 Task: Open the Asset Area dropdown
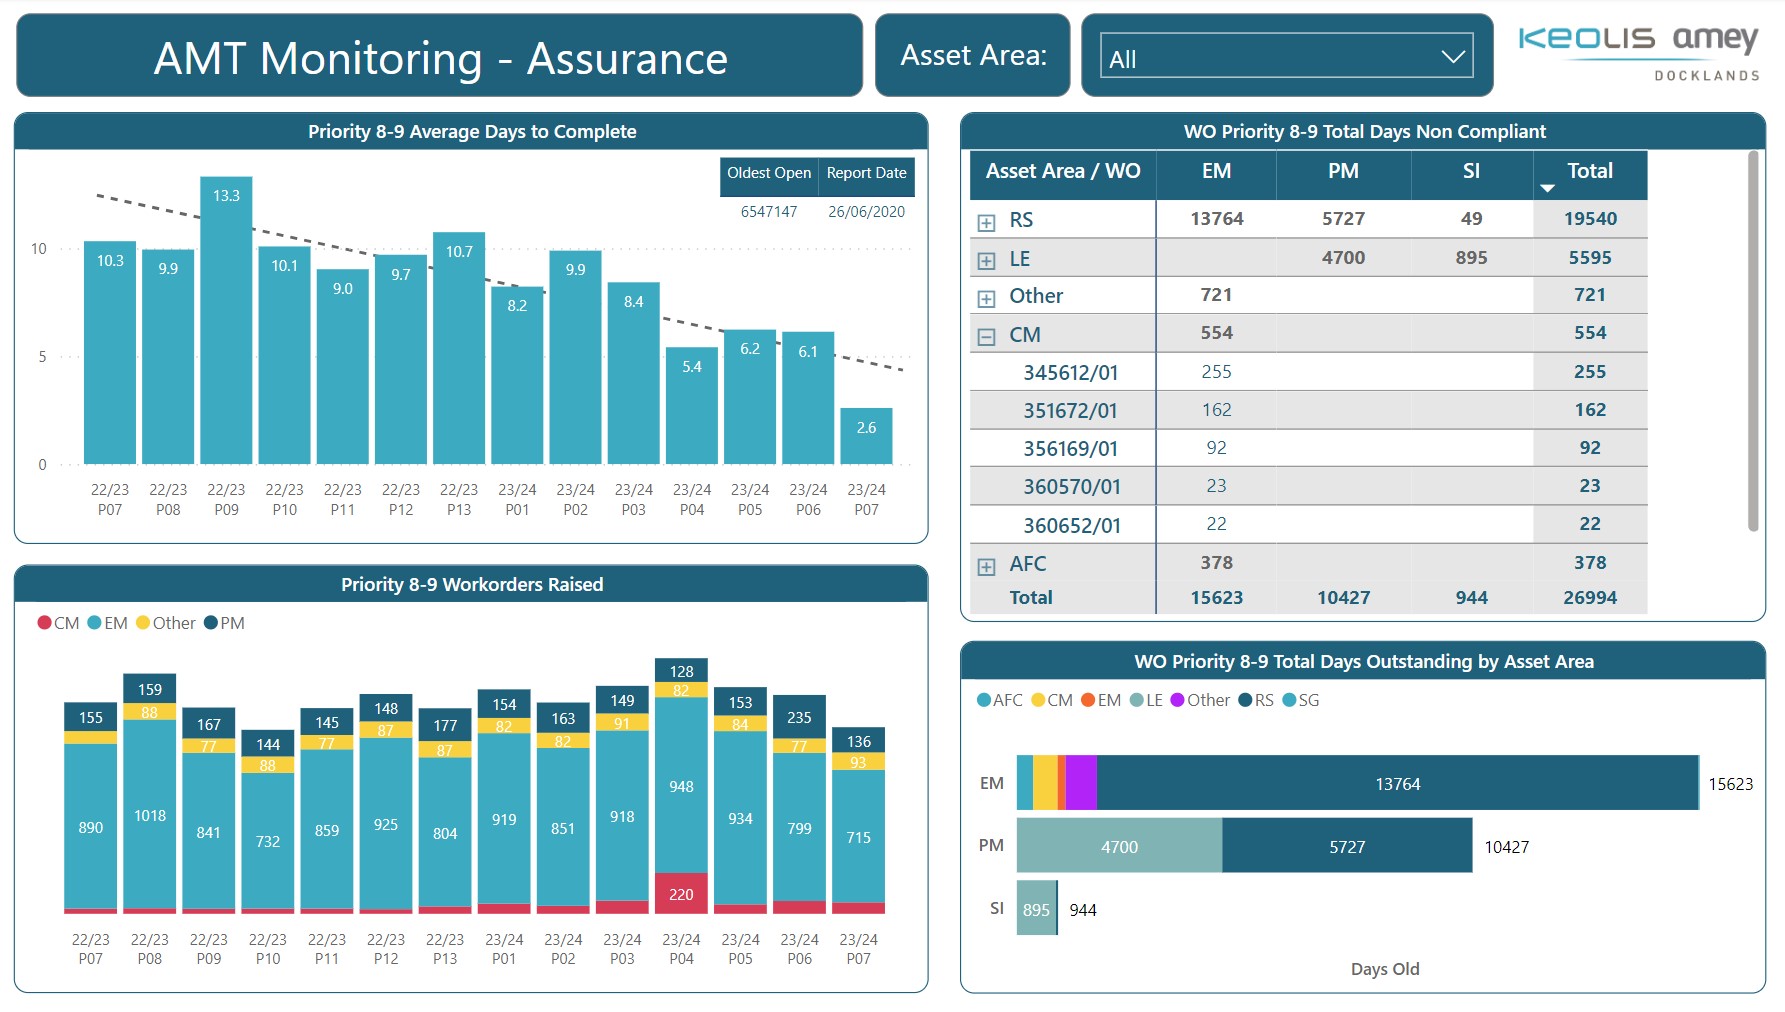(x=1286, y=58)
